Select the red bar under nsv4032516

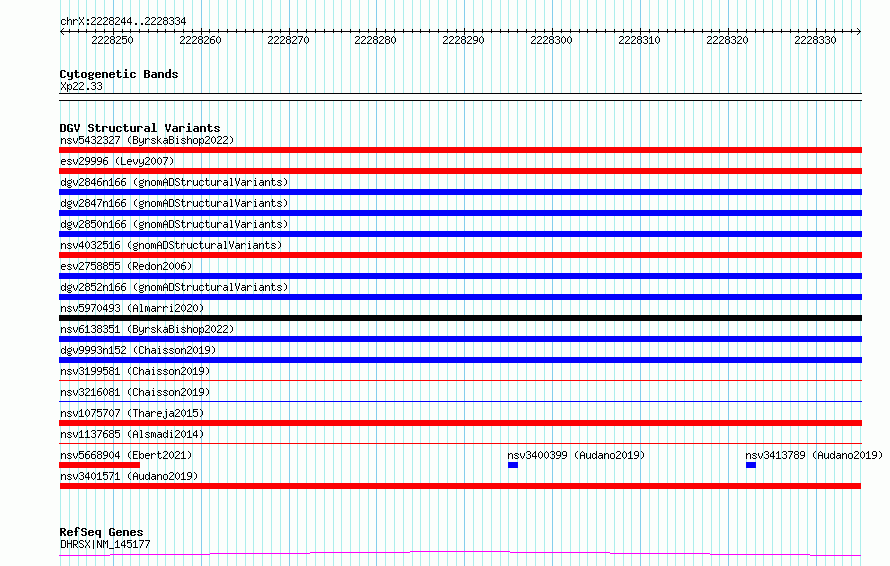point(460,255)
